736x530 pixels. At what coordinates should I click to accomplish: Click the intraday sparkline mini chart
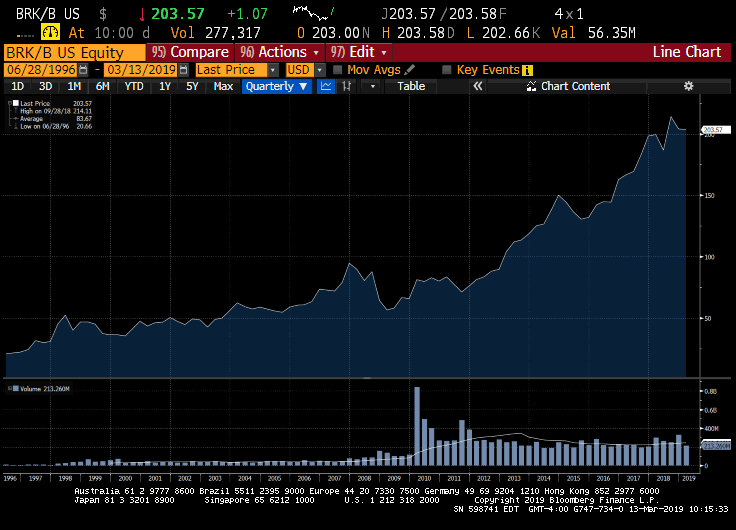pos(314,13)
